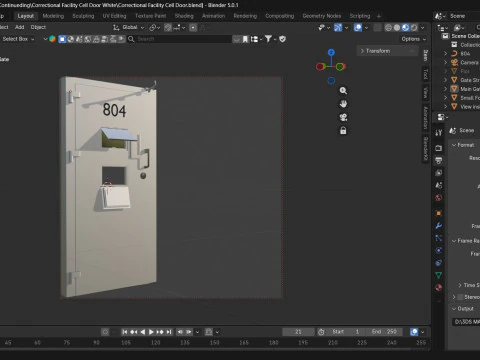
Task: Toggle snapping with the magnet icon
Action: pyautogui.click(x=168, y=28)
